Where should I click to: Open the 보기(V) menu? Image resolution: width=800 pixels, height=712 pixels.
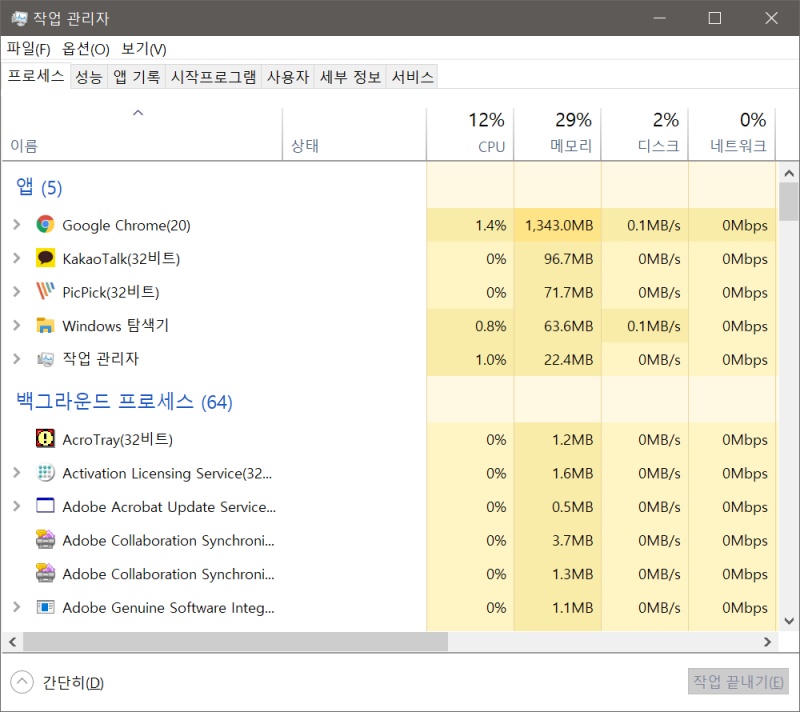(x=143, y=49)
